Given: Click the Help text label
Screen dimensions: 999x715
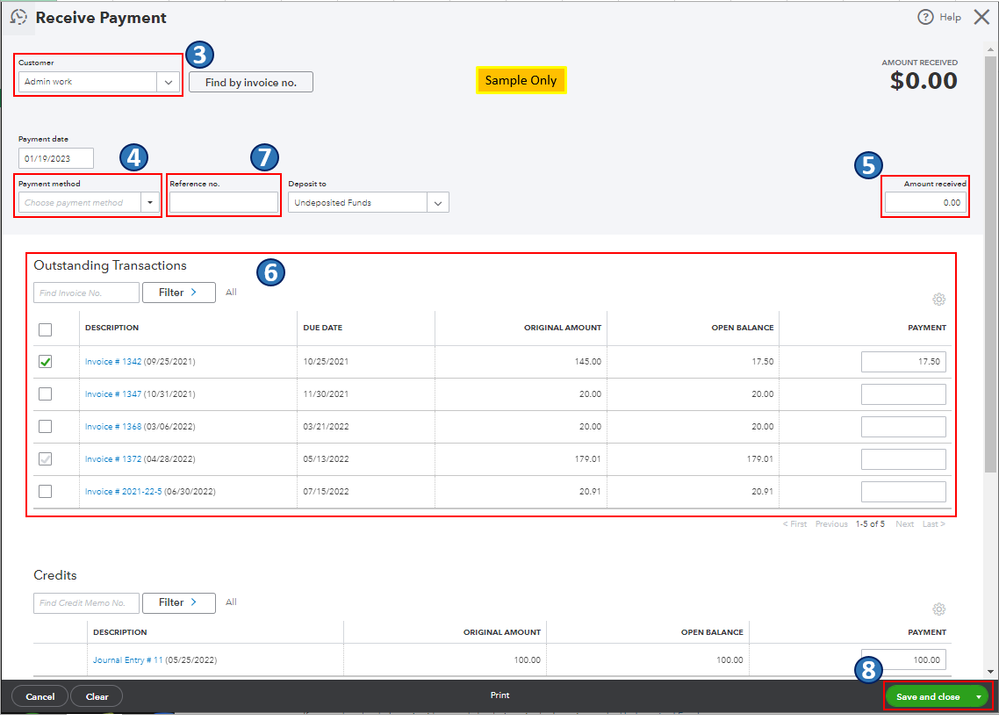Looking at the screenshot, I should pos(950,17).
